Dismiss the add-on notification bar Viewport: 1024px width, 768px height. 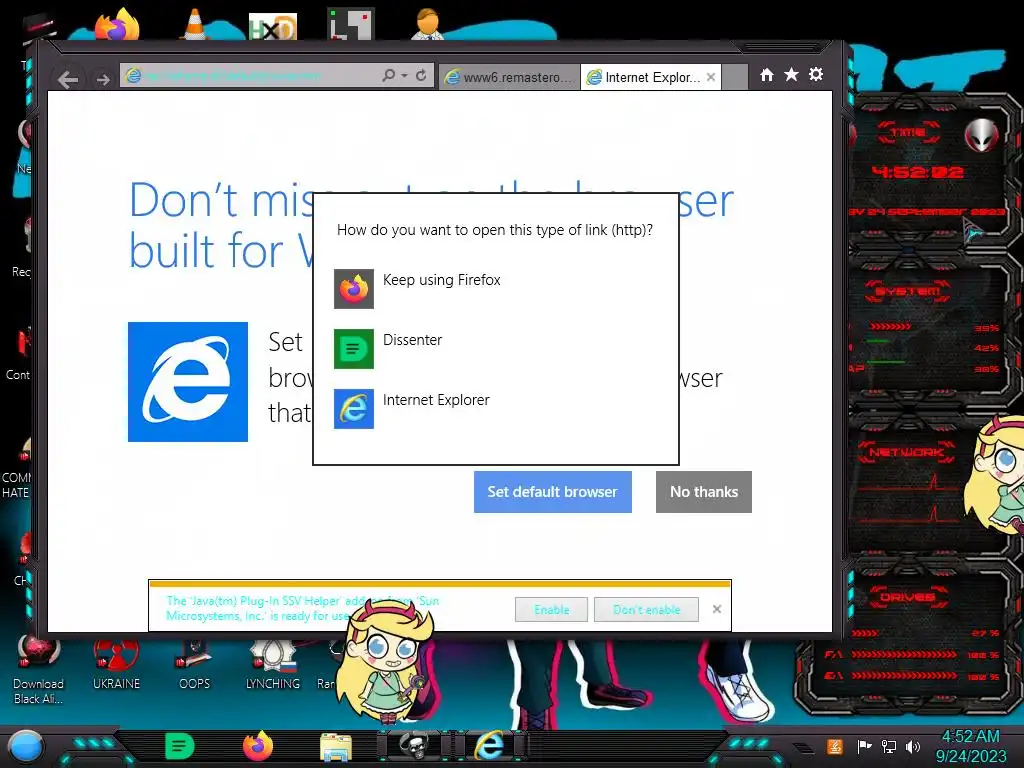pos(717,609)
